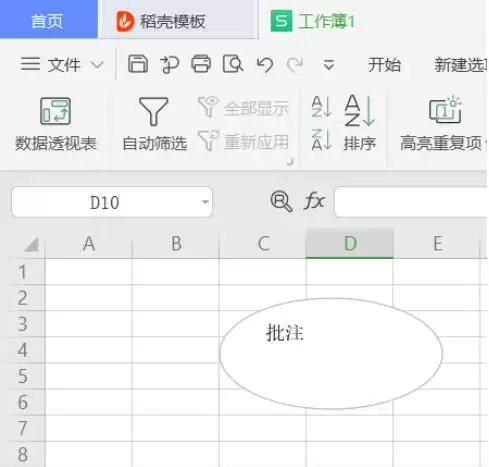Click the Save icon in quick toolbar

(x=138, y=64)
